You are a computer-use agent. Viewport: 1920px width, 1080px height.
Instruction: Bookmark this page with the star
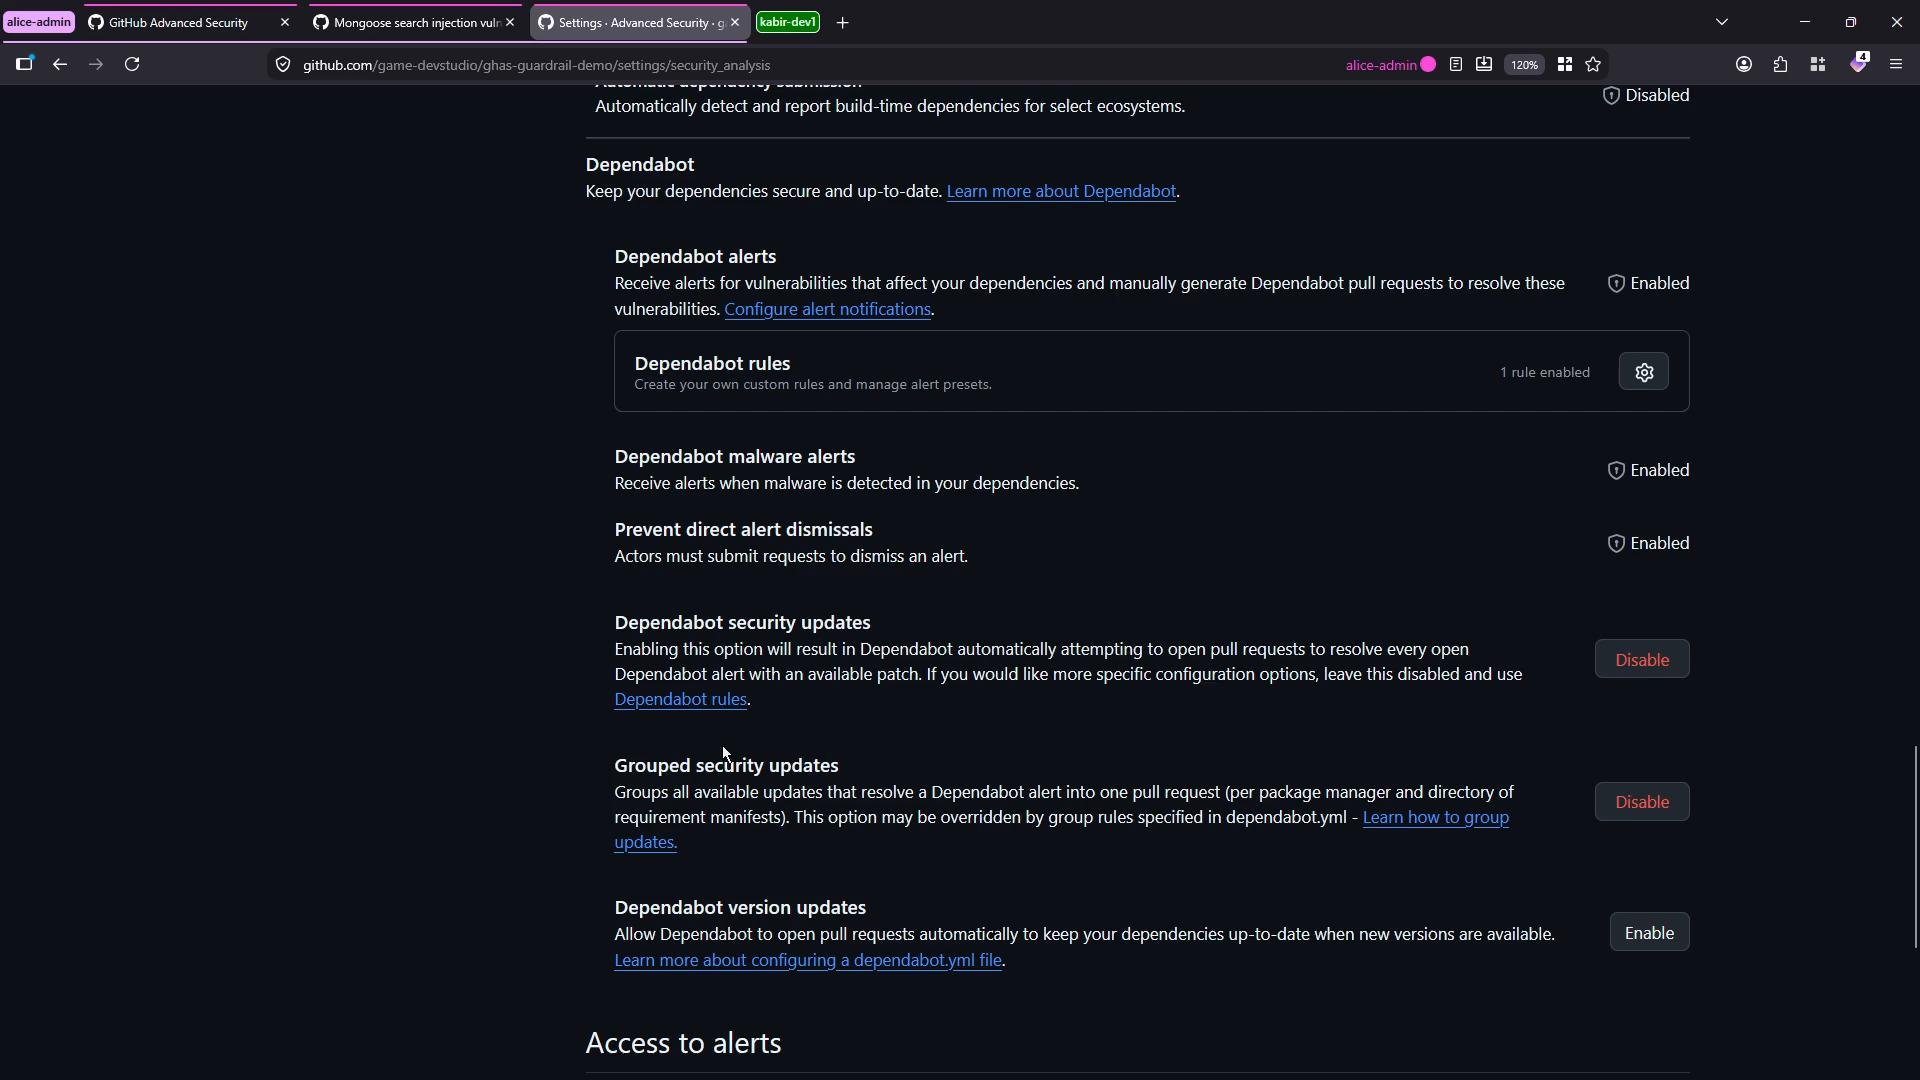point(1593,65)
